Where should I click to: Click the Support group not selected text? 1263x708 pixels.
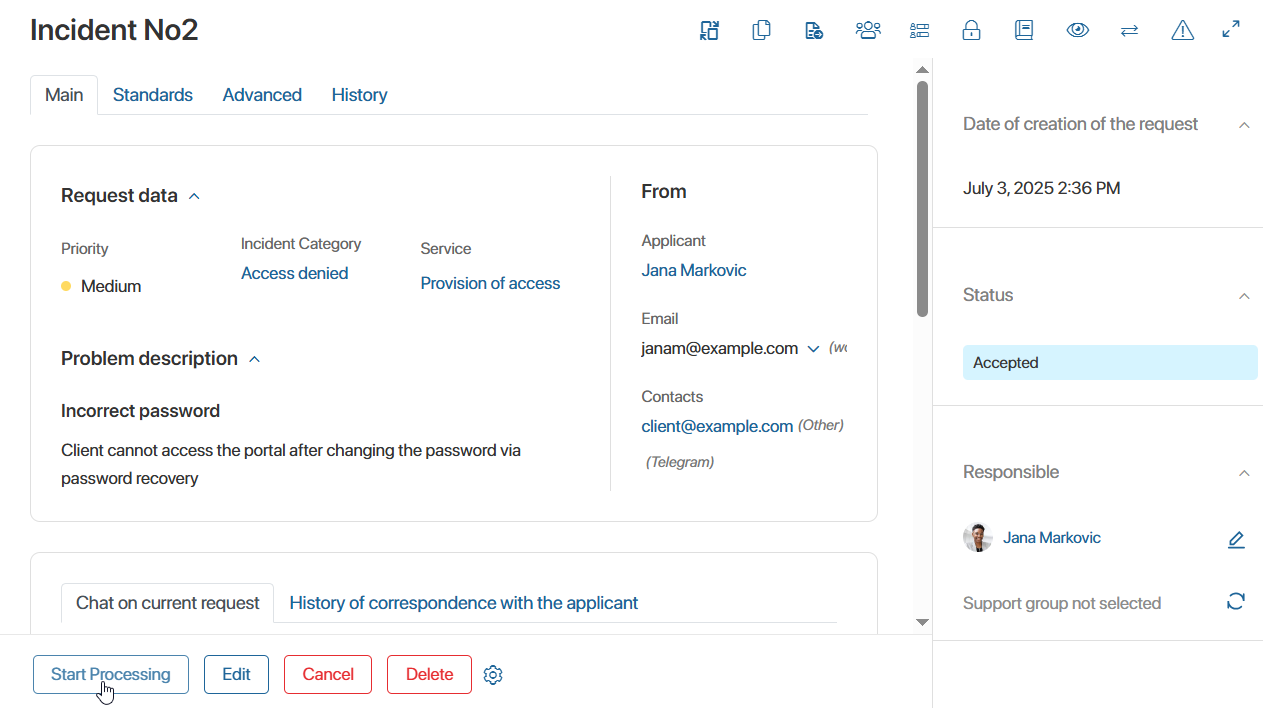click(1062, 603)
